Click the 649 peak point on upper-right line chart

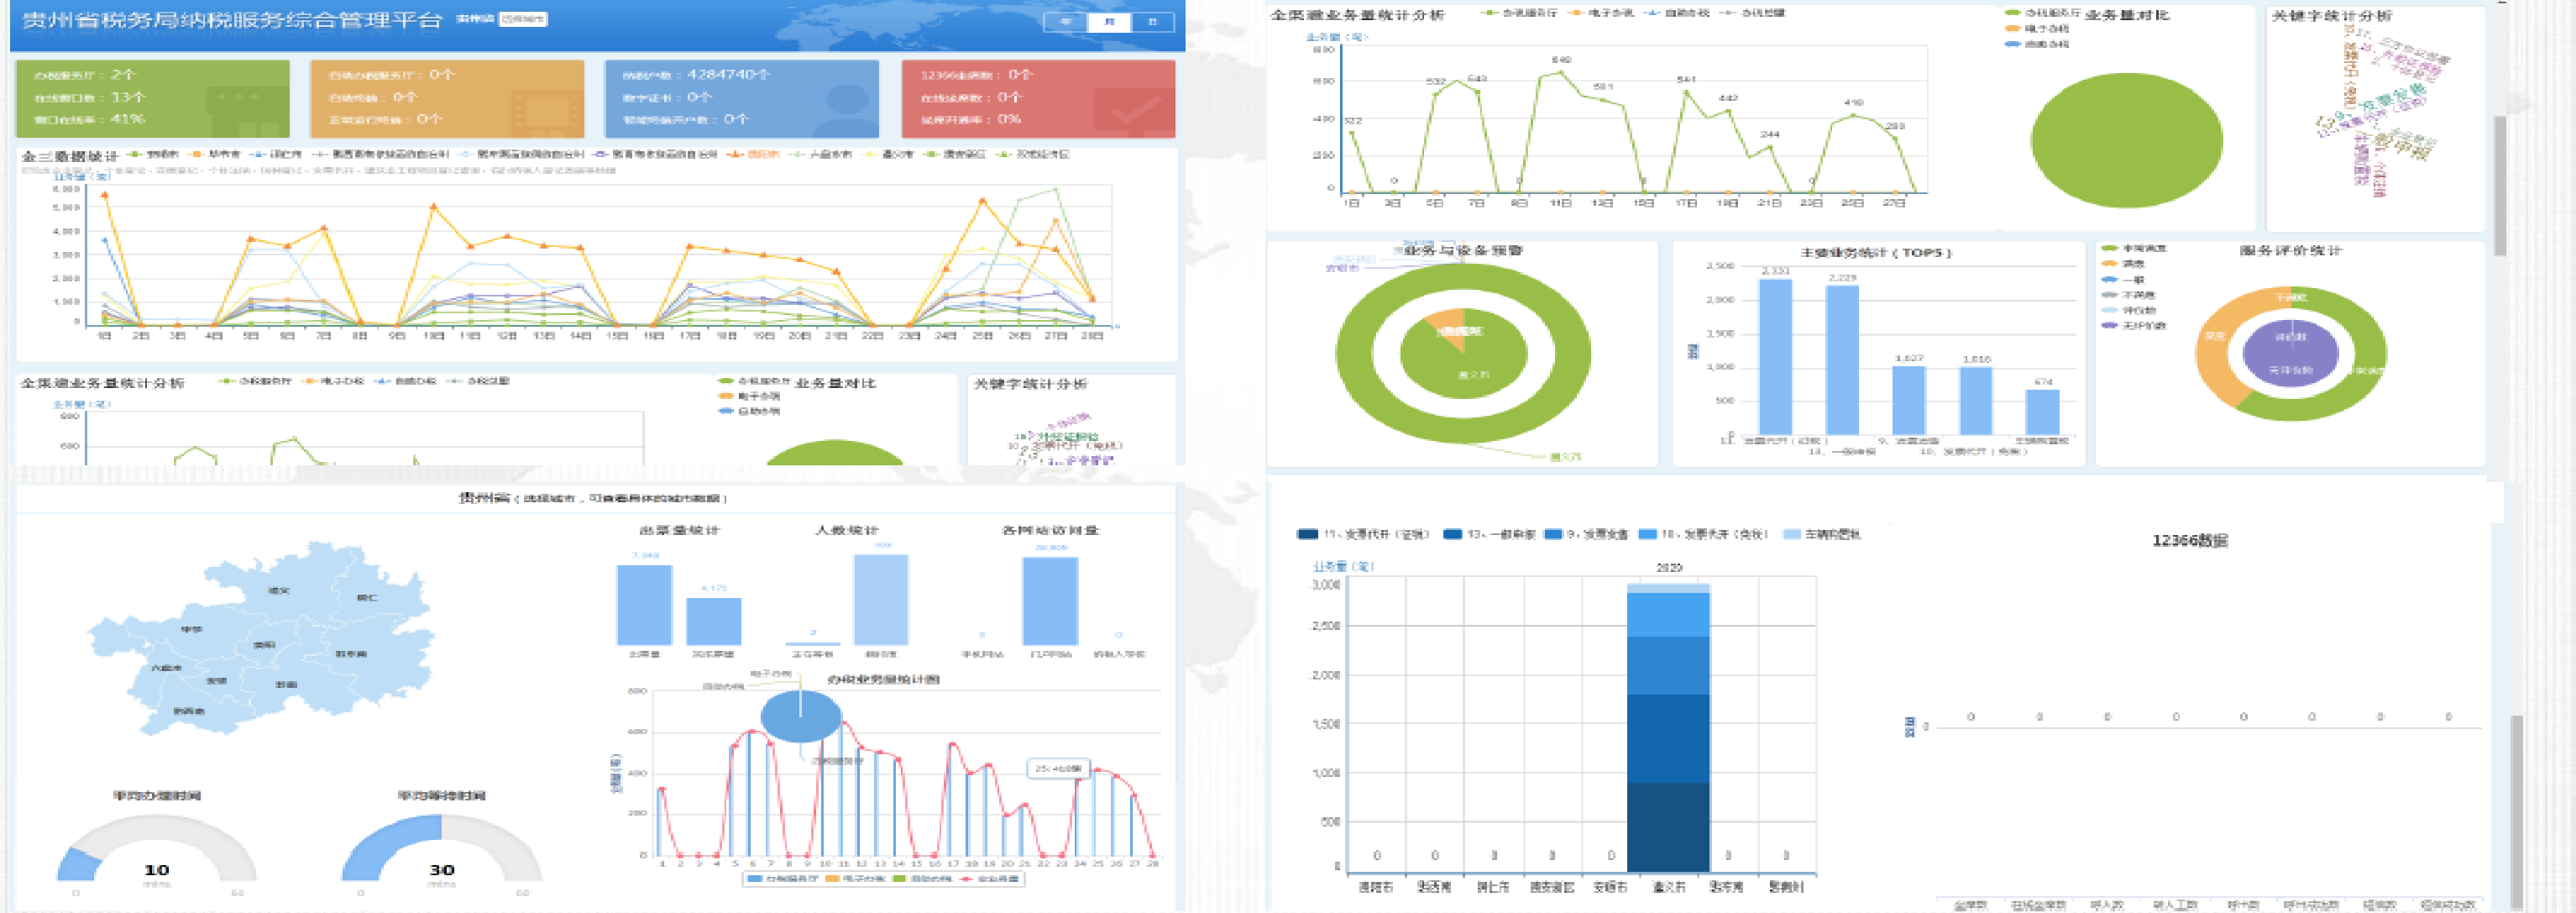pyautogui.click(x=1561, y=72)
